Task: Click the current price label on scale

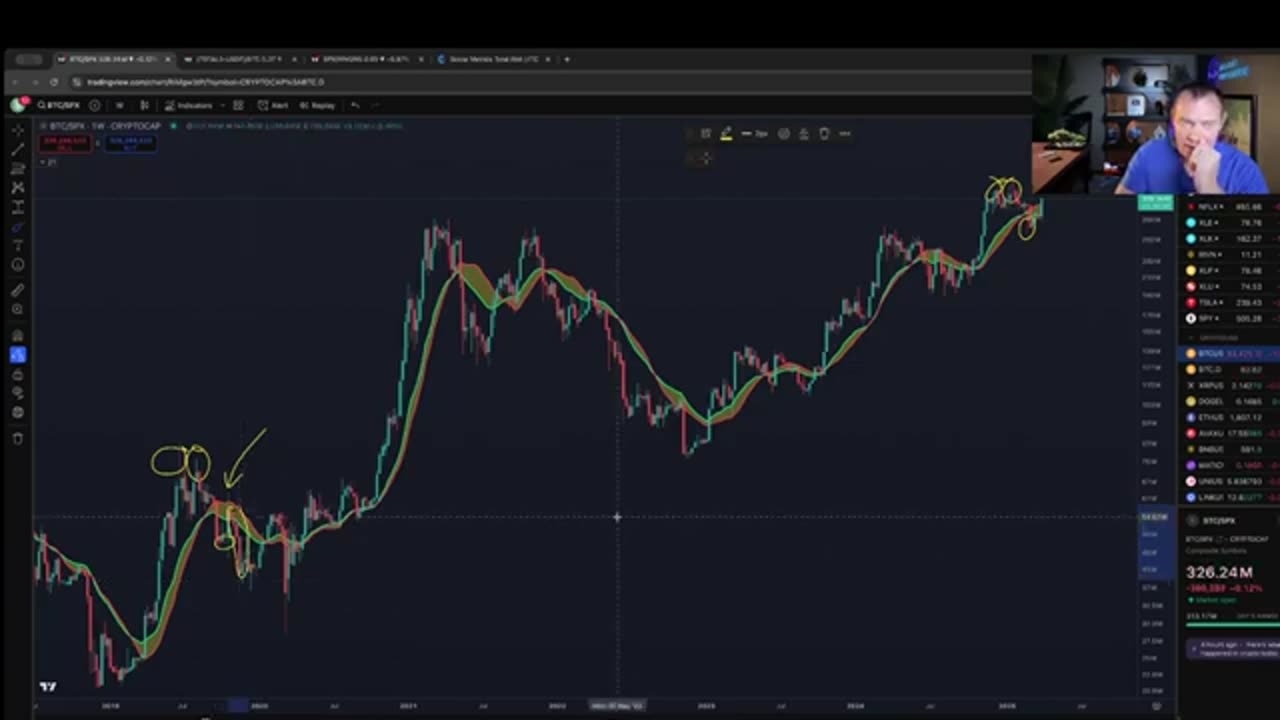Action: (x=1154, y=203)
